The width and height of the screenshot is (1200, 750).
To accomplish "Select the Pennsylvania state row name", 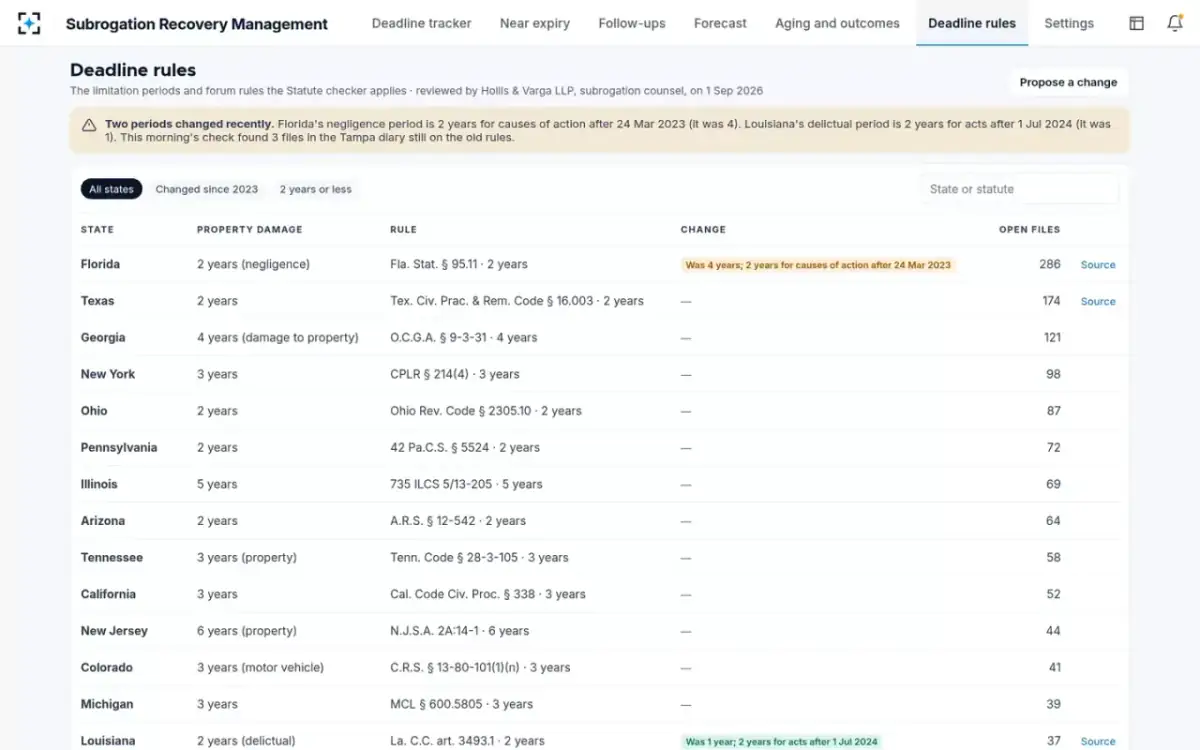I will point(119,447).
